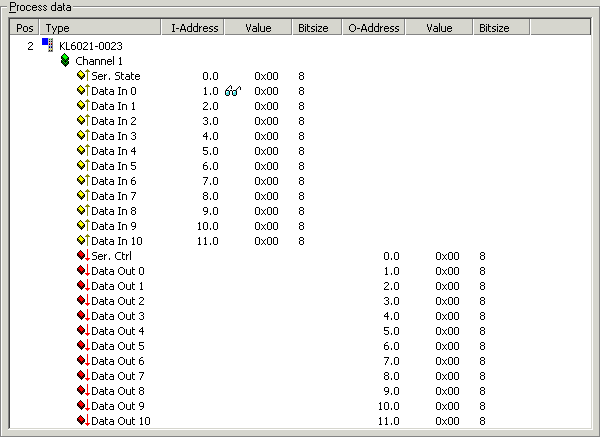Viewport: 600px width, 437px height.
Task: Click the output icon for Data Out 3
Action: [x=83, y=315]
